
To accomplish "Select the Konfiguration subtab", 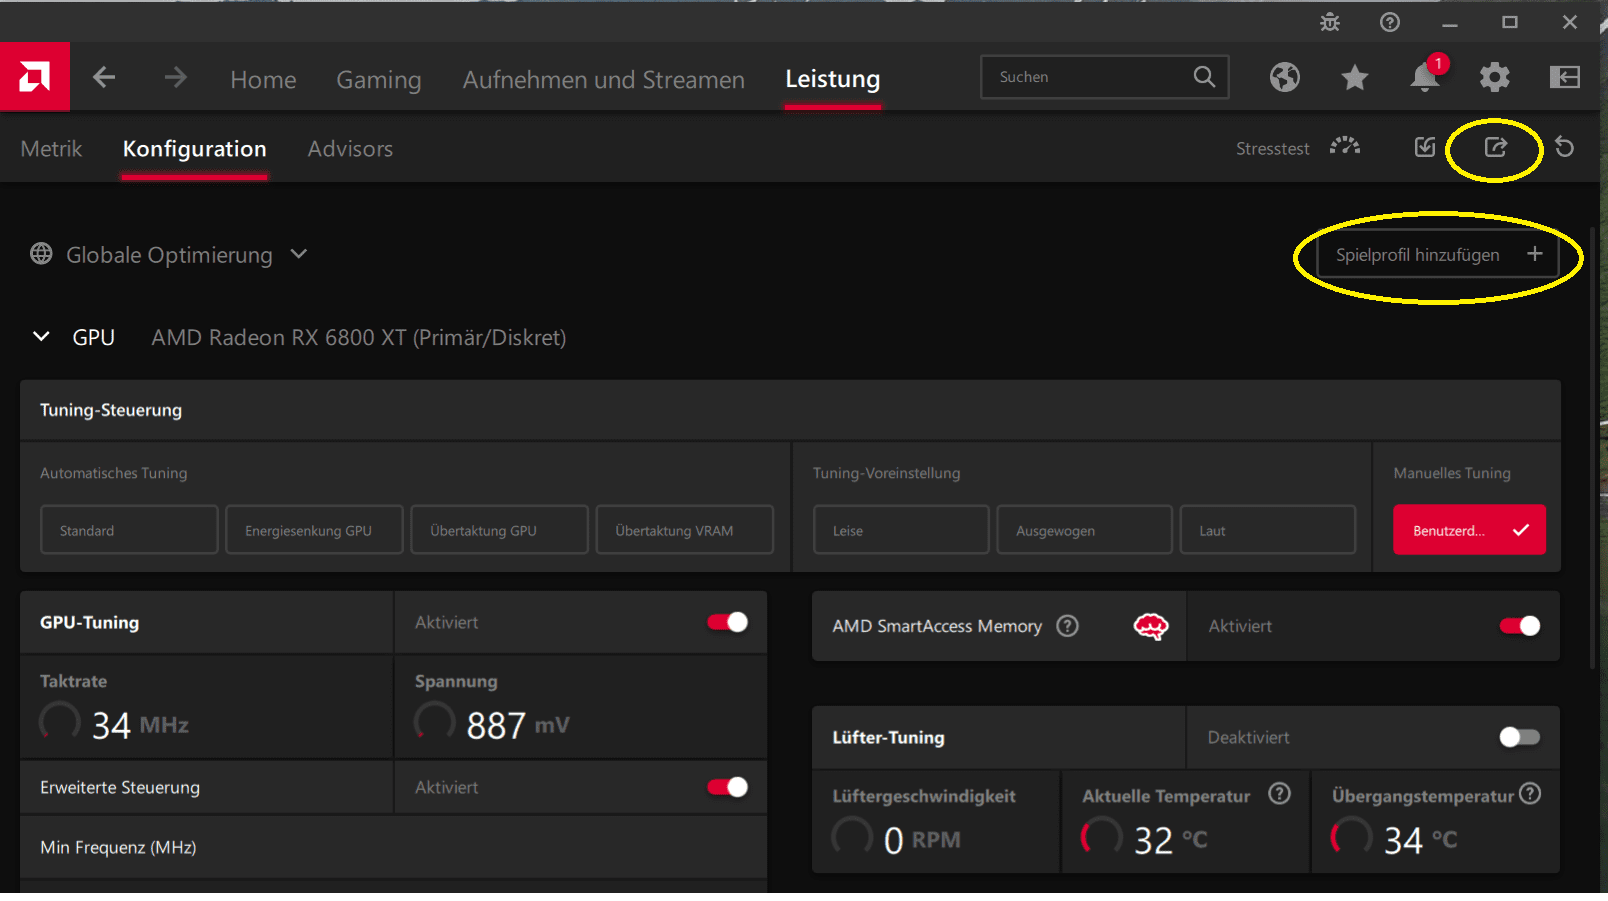I will pos(194,149).
